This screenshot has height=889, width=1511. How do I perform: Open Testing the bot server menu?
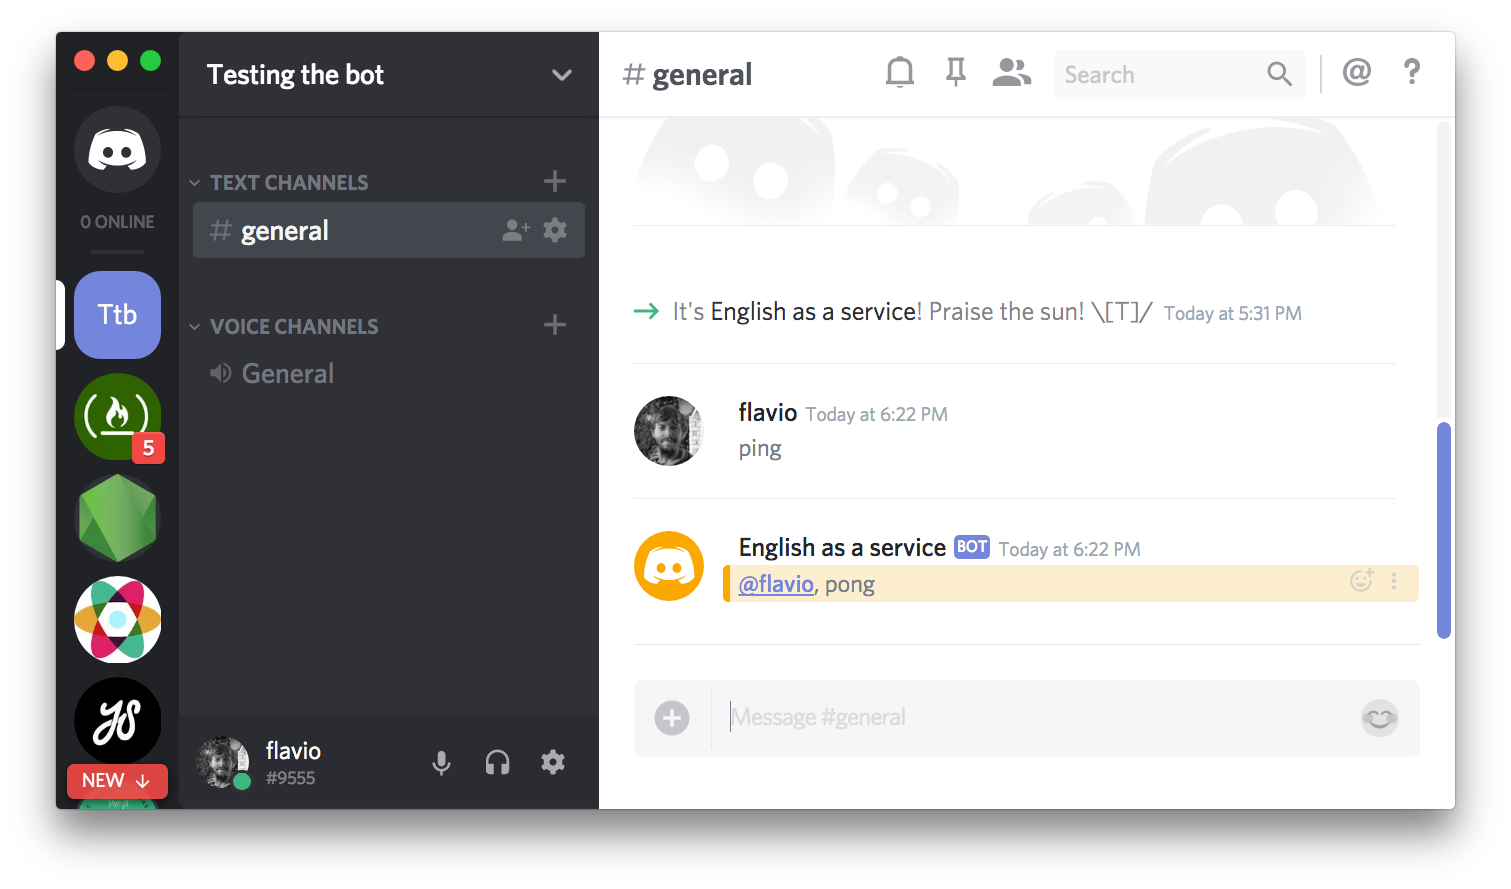389,75
